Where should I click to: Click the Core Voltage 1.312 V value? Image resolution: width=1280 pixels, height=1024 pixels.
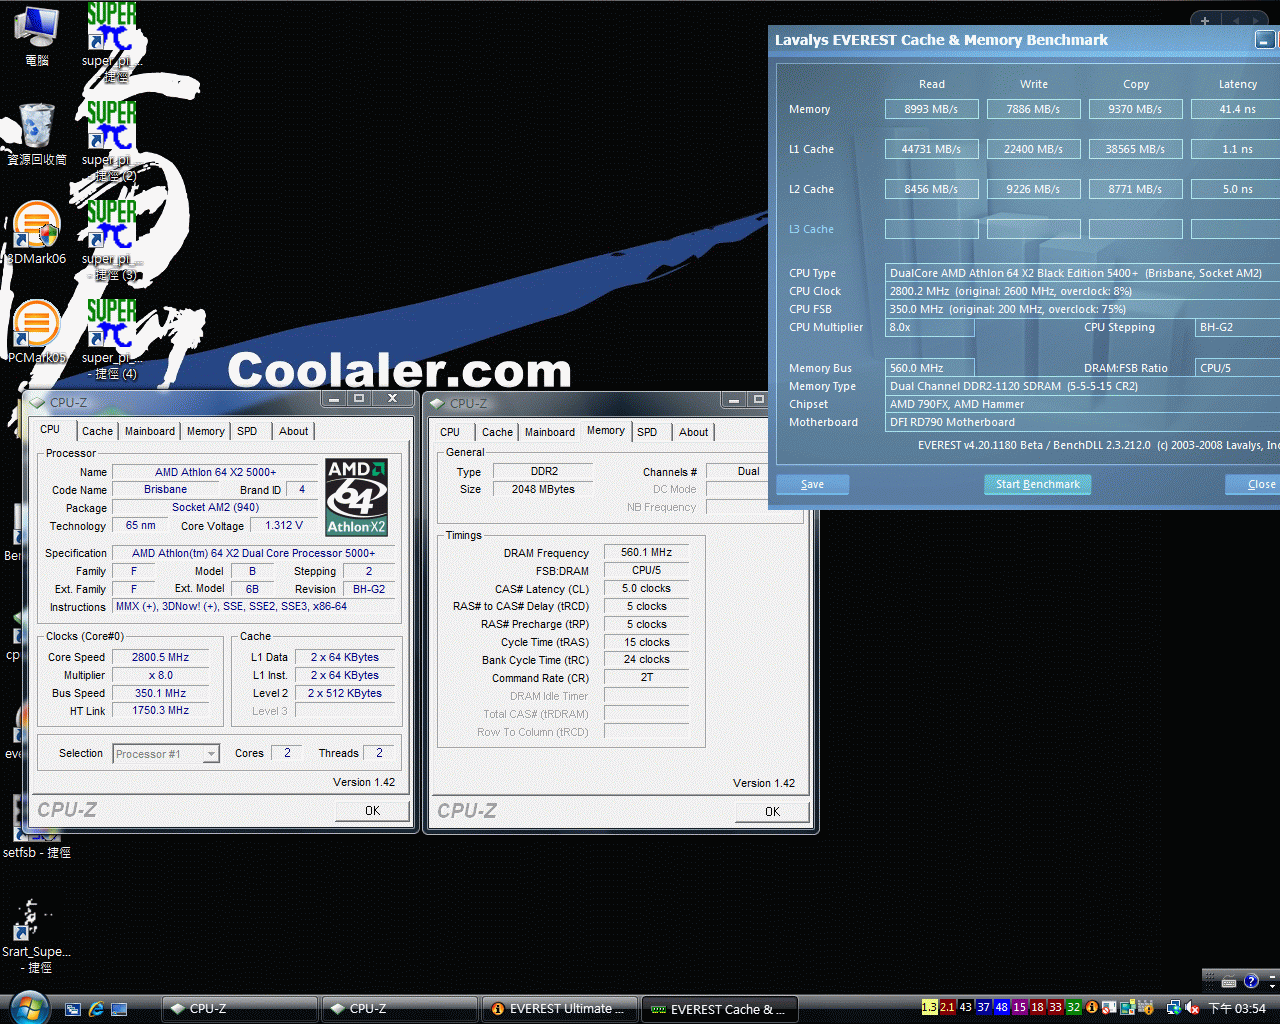click(x=283, y=525)
